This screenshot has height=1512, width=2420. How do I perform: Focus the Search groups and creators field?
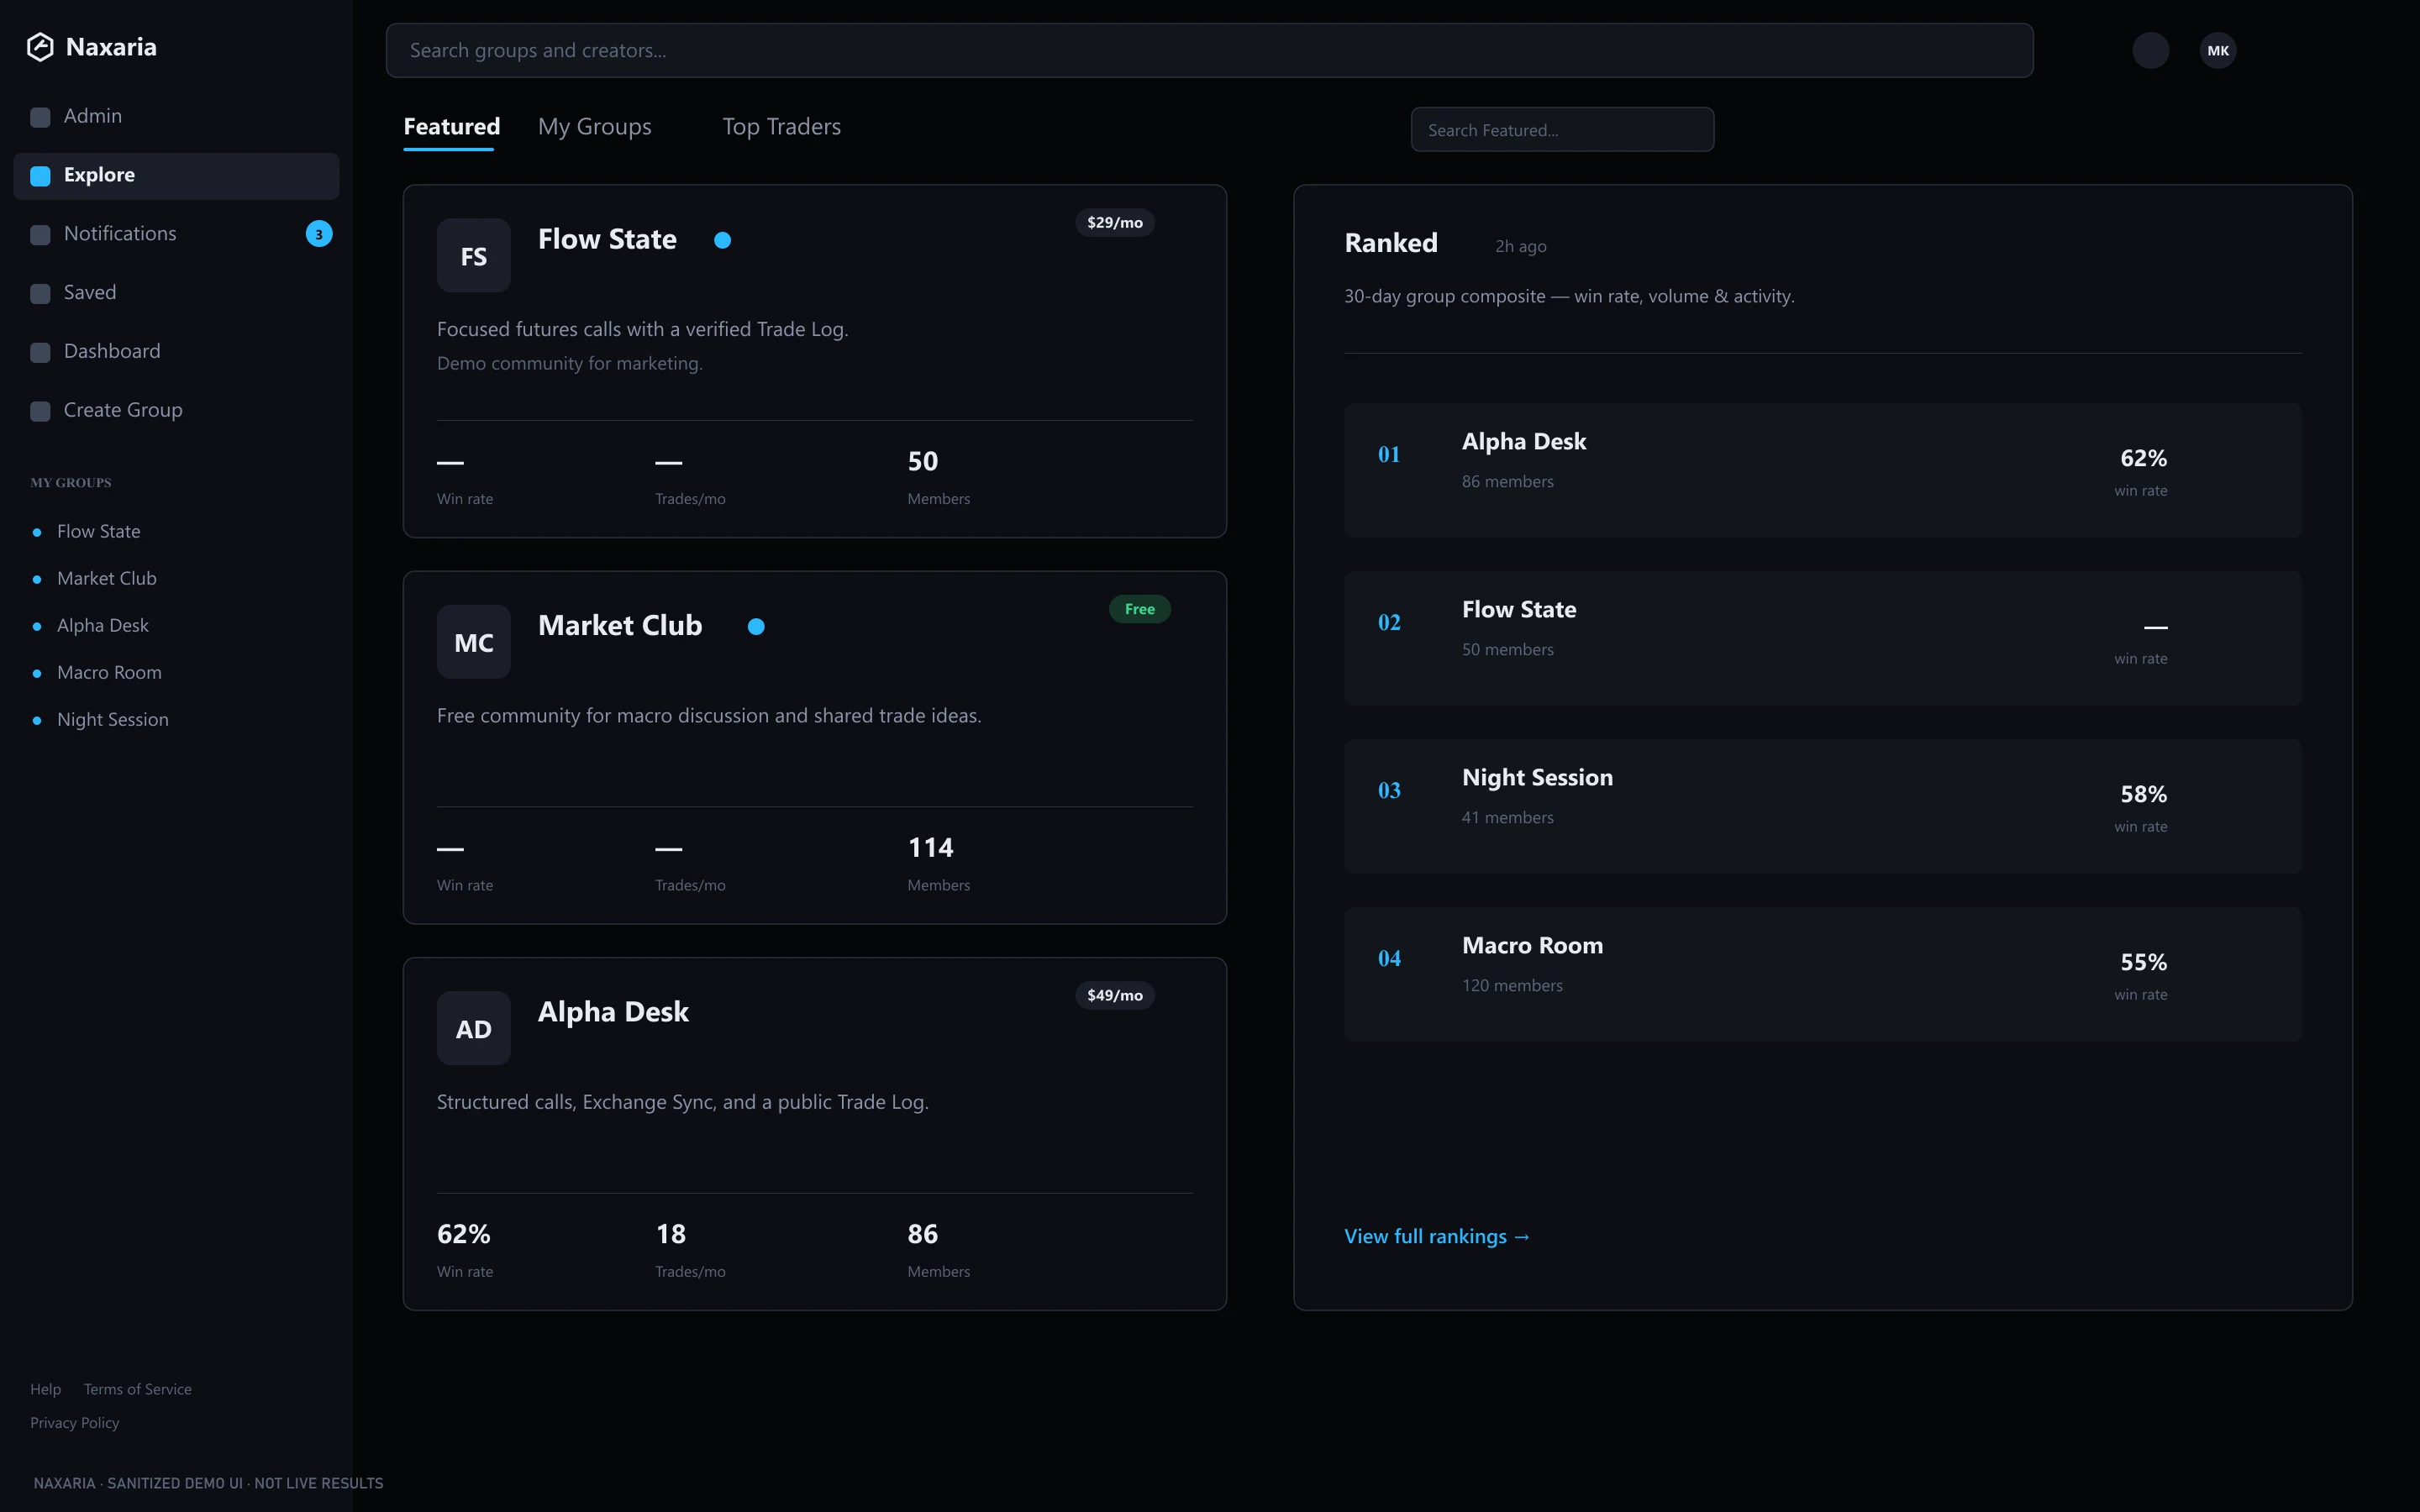[x=1209, y=50]
